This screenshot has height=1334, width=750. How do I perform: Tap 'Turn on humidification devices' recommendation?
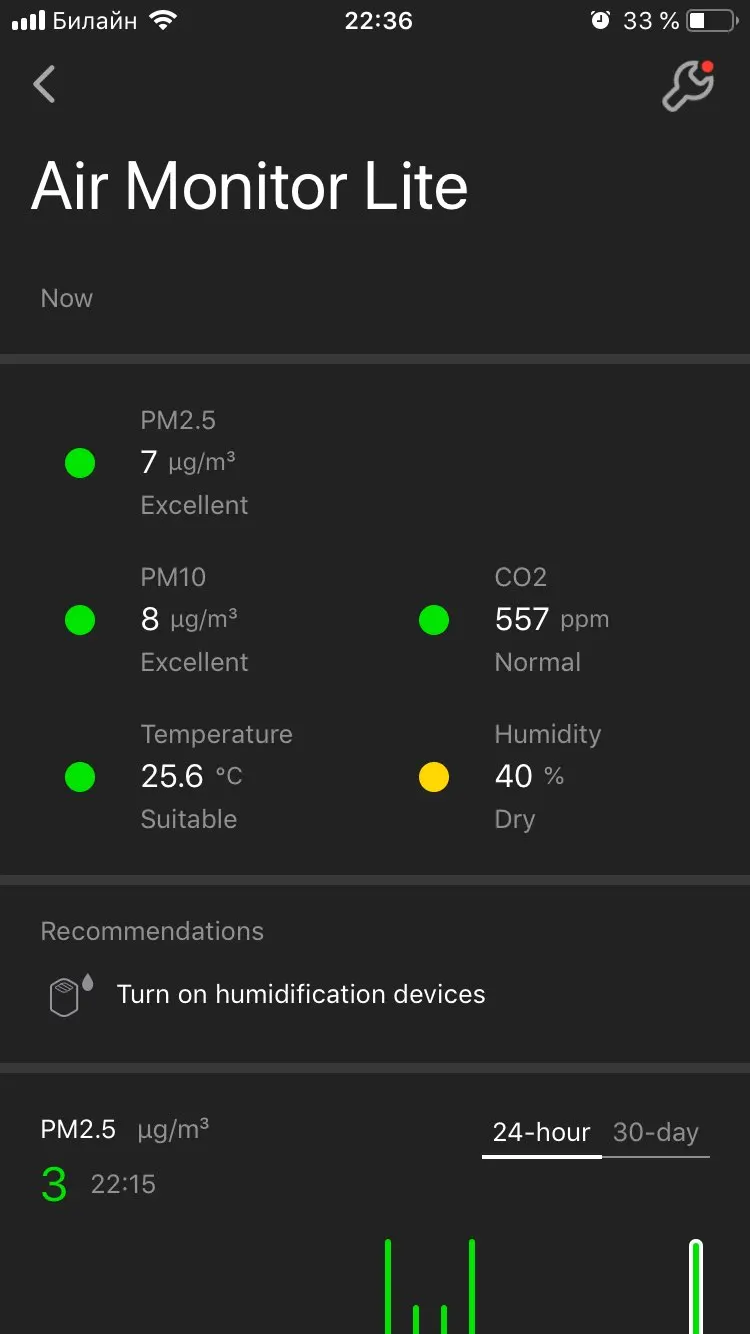pyautogui.click(x=301, y=994)
